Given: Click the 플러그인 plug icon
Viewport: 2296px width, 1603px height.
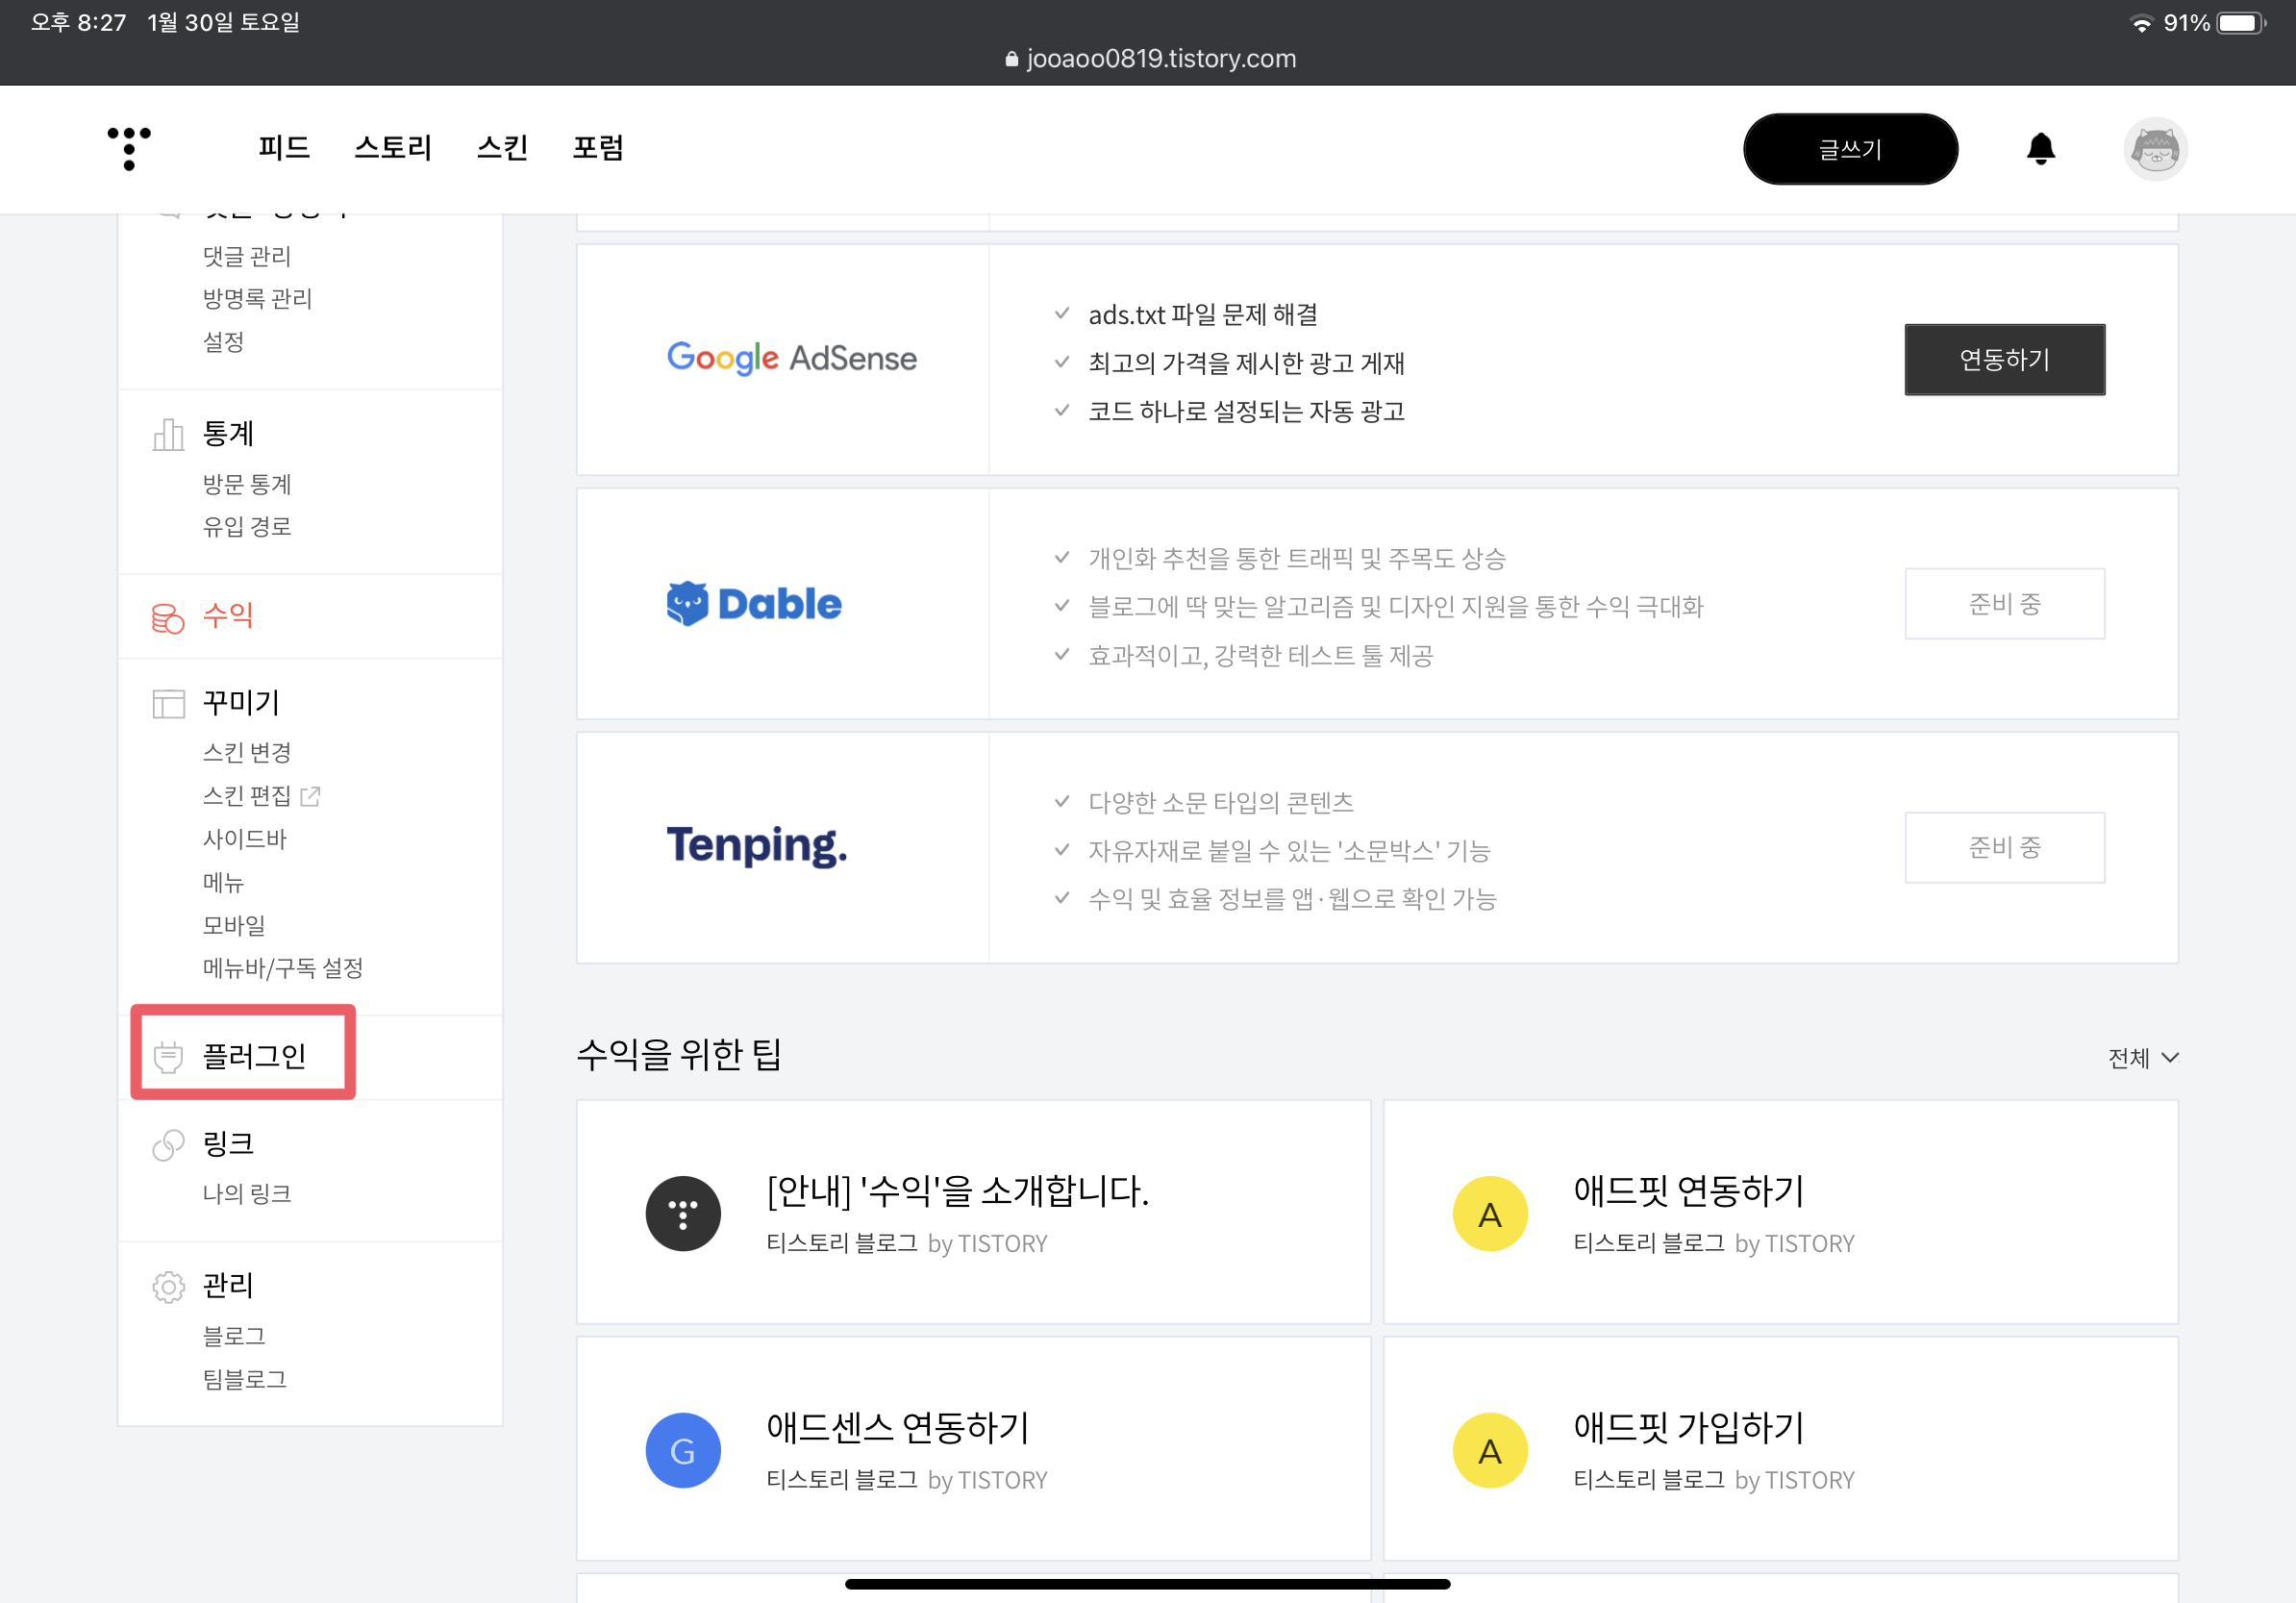Looking at the screenshot, I should [x=168, y=1056].
